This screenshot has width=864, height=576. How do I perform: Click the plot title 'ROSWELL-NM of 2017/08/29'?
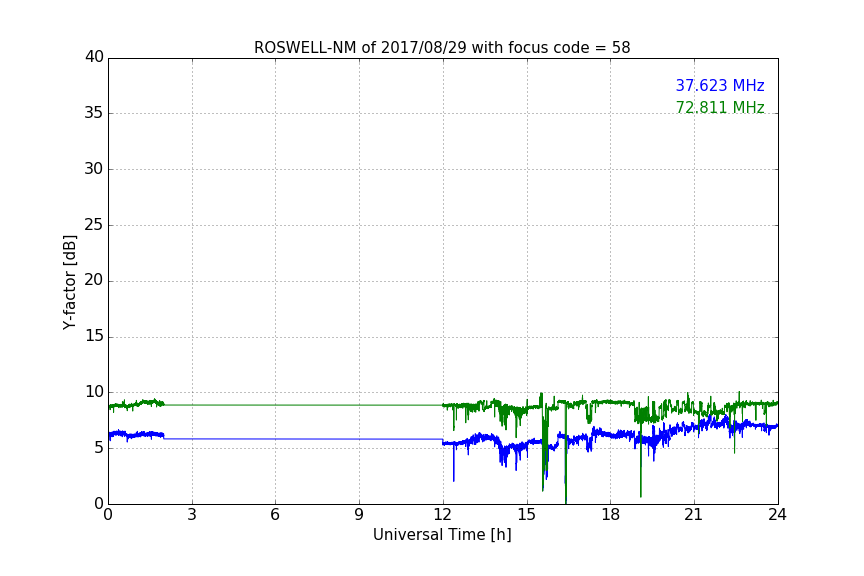pos(442,48)
